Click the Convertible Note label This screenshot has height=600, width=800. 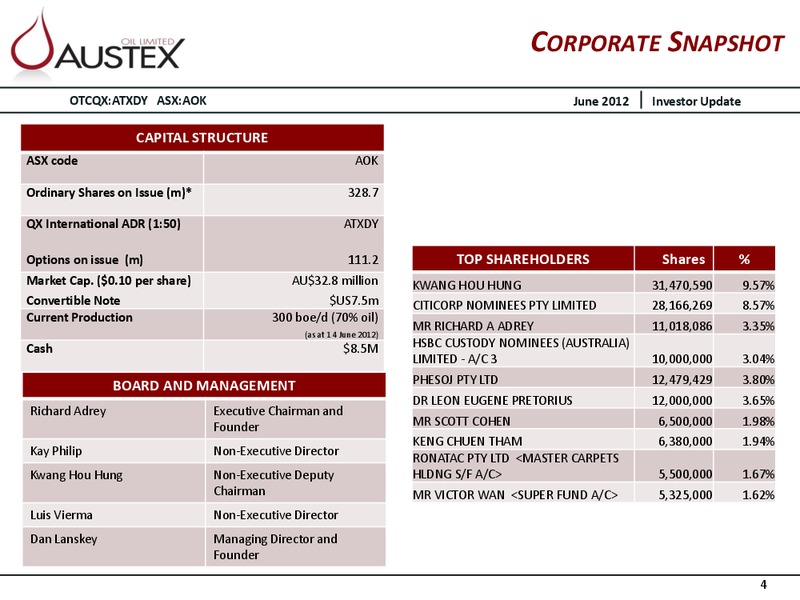click(x=73, y=301)
